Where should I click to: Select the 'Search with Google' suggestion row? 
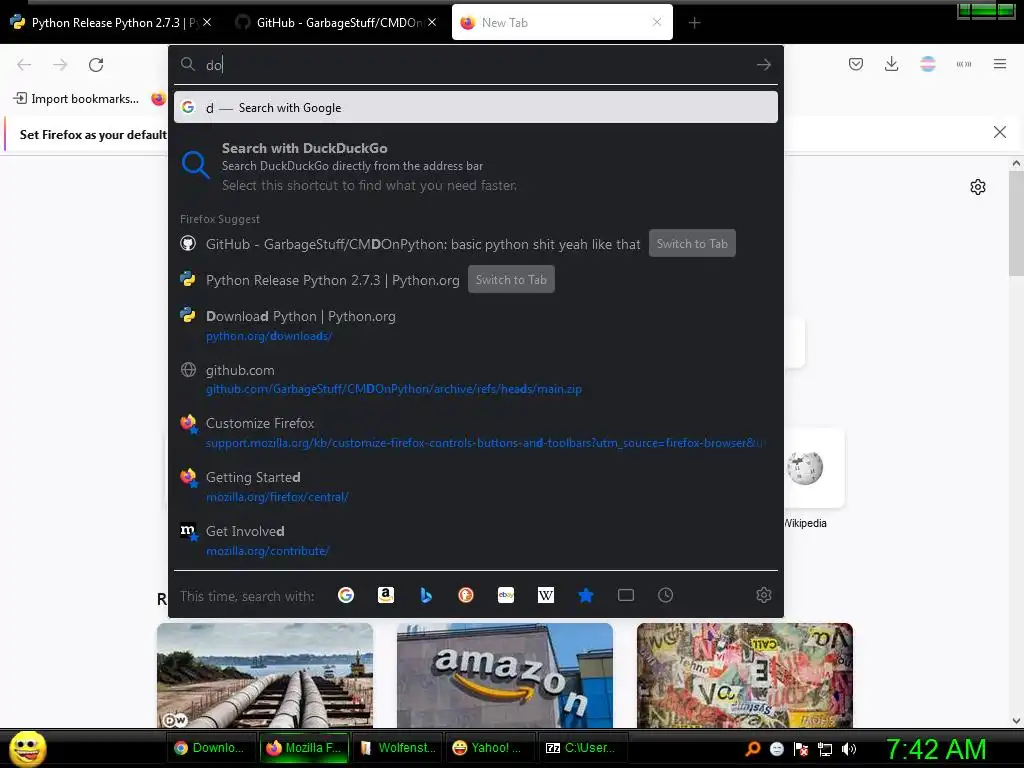475,108
